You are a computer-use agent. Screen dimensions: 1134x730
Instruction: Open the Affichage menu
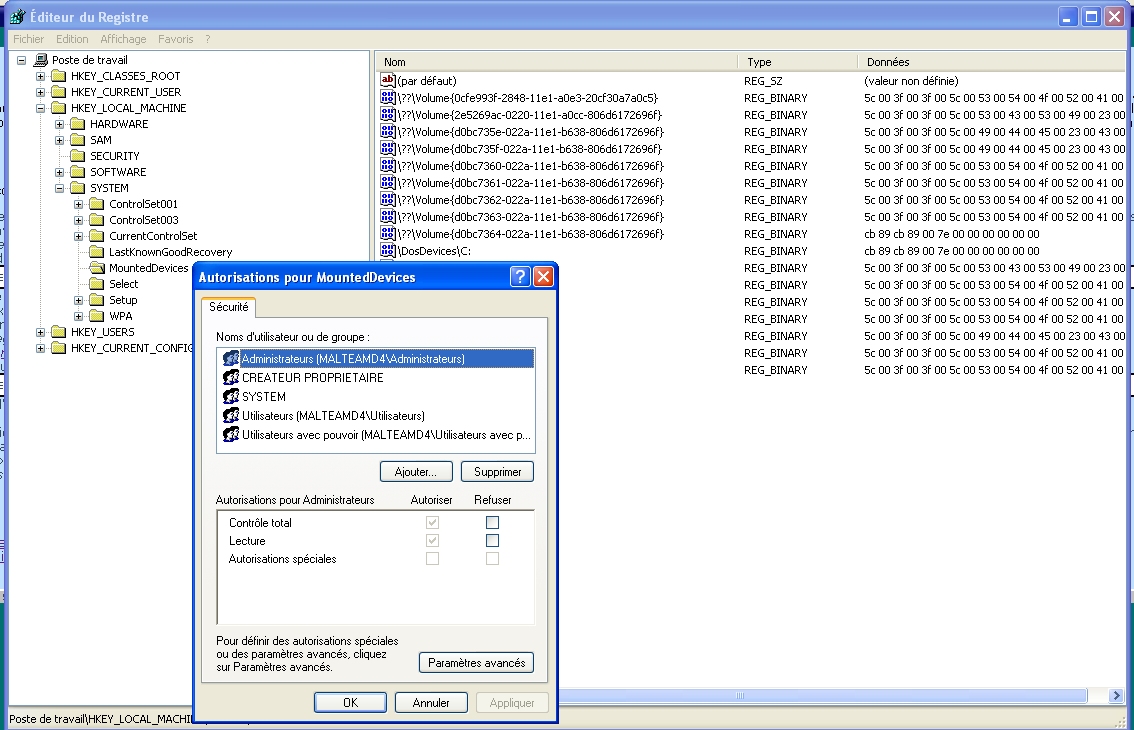[123, 39]
